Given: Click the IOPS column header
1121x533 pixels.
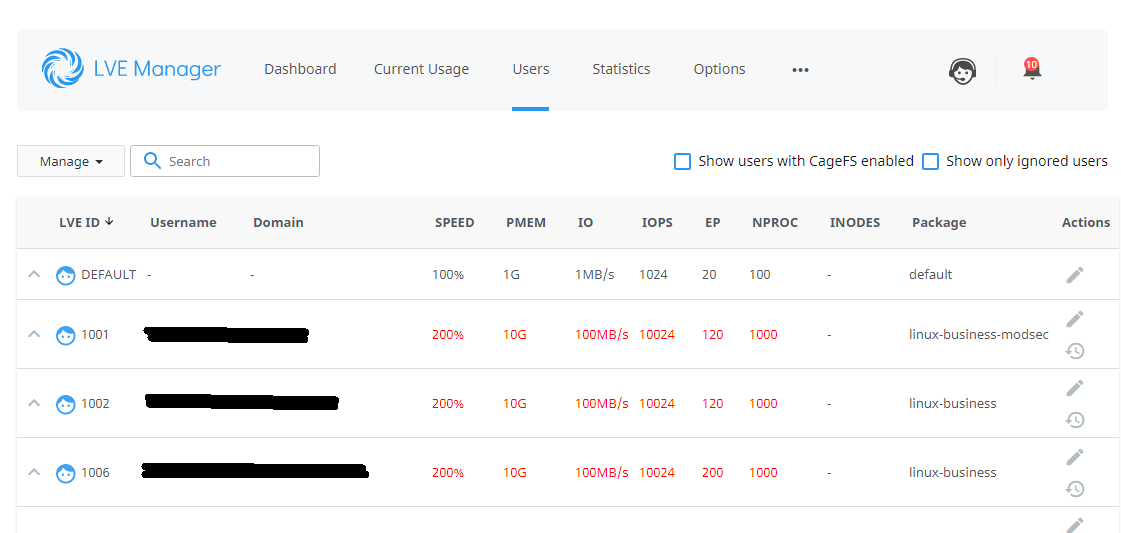Looking at the screenshot, I should point(657,222).
